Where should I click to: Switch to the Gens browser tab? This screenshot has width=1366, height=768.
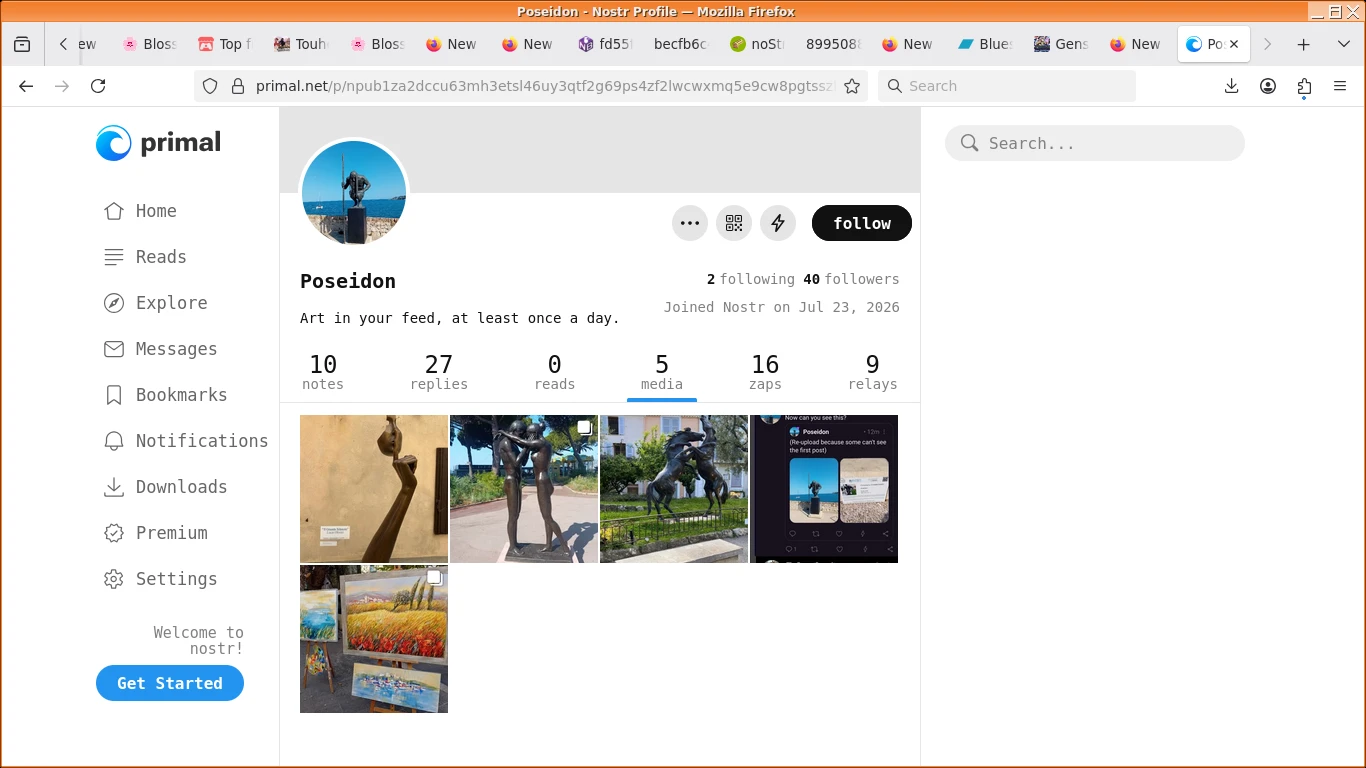point(1061,44)
